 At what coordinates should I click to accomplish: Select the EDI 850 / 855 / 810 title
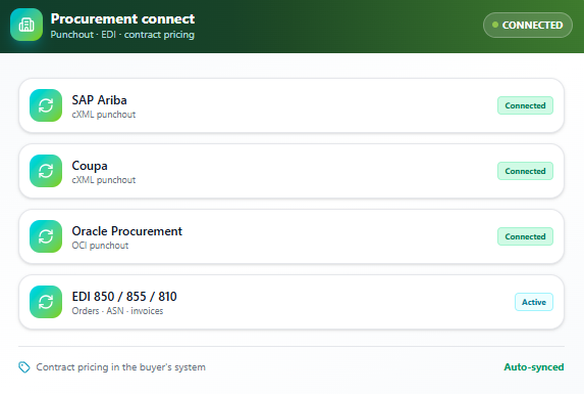click(124, 297)
